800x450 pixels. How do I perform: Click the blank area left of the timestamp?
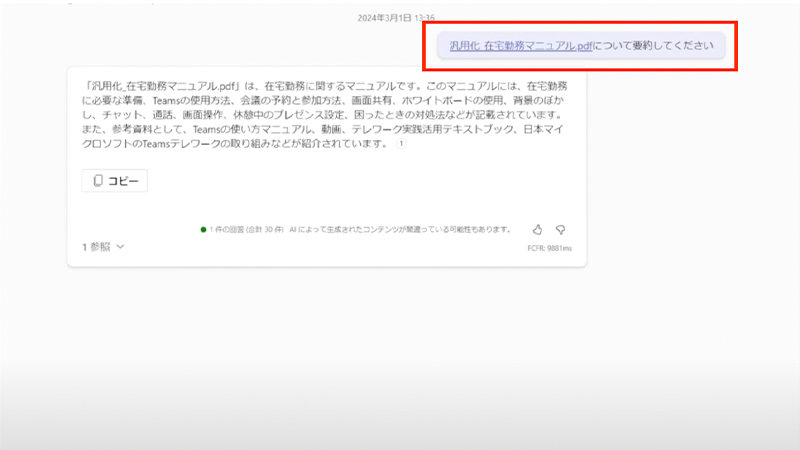200,17
